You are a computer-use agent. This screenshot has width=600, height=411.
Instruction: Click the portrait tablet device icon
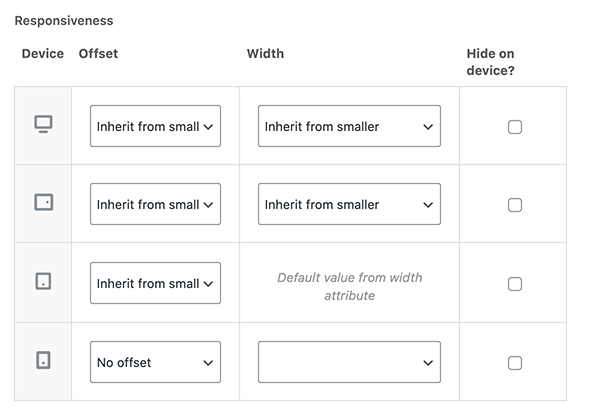[43, 281]
